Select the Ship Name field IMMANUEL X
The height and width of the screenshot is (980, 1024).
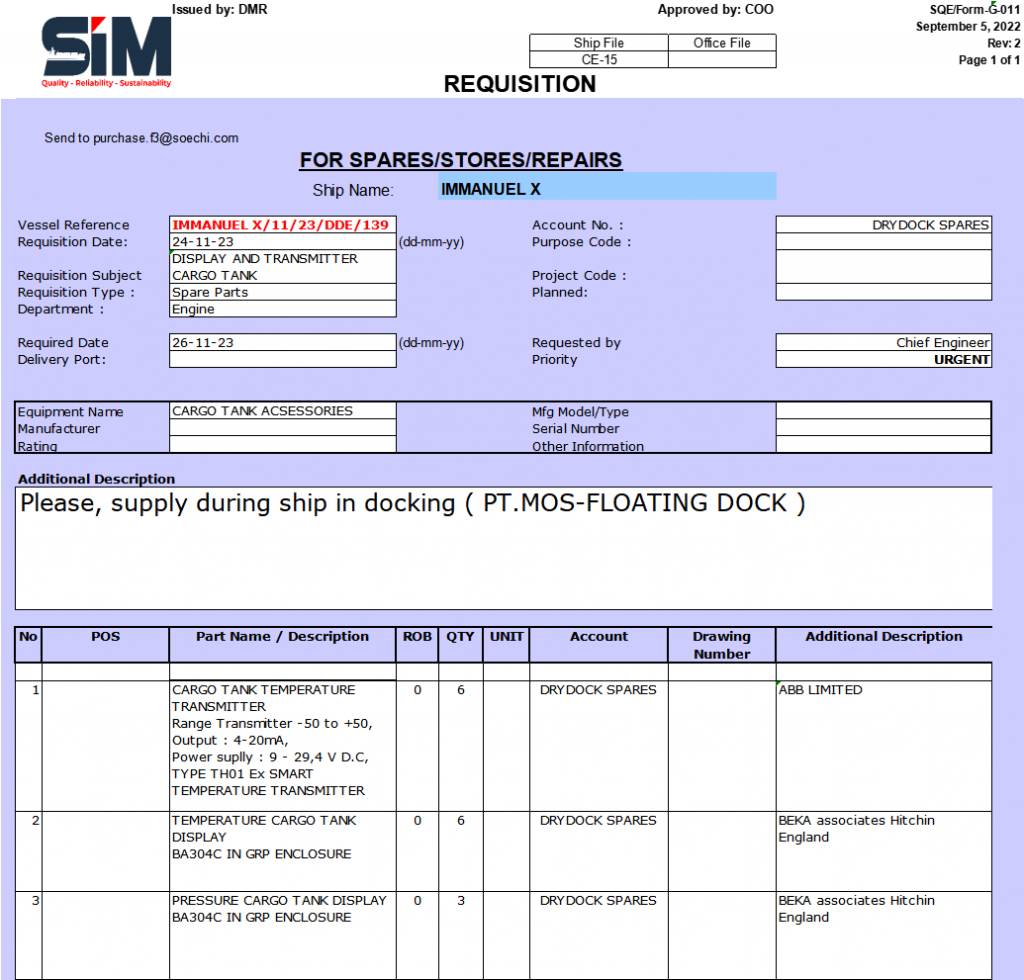(x=606, y=189)
